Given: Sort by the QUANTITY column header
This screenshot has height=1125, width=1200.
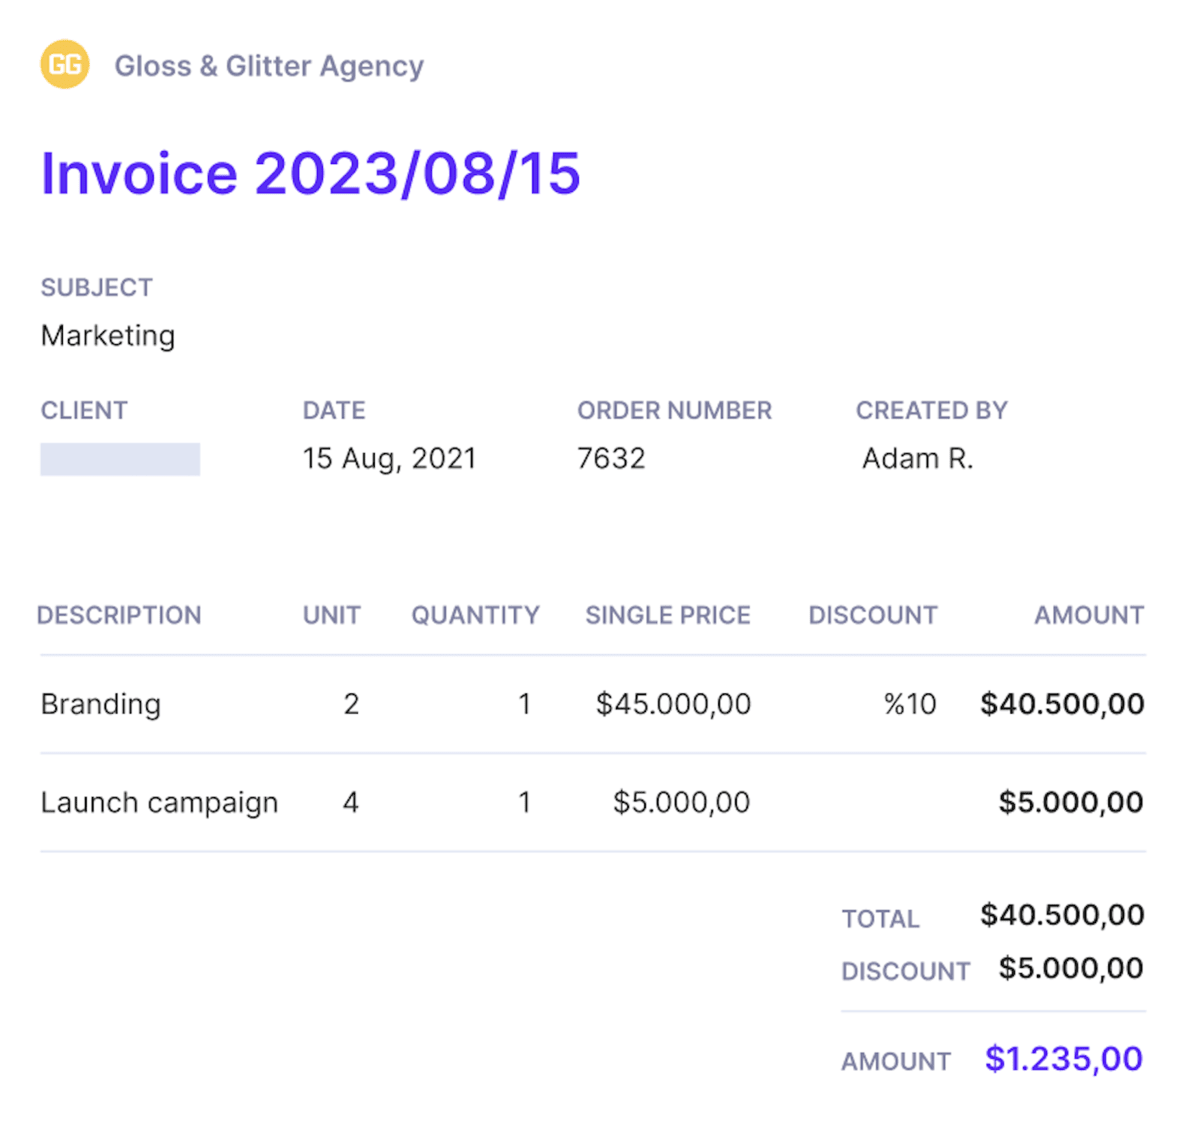Looking at the screenshot, I should [475, 615].
